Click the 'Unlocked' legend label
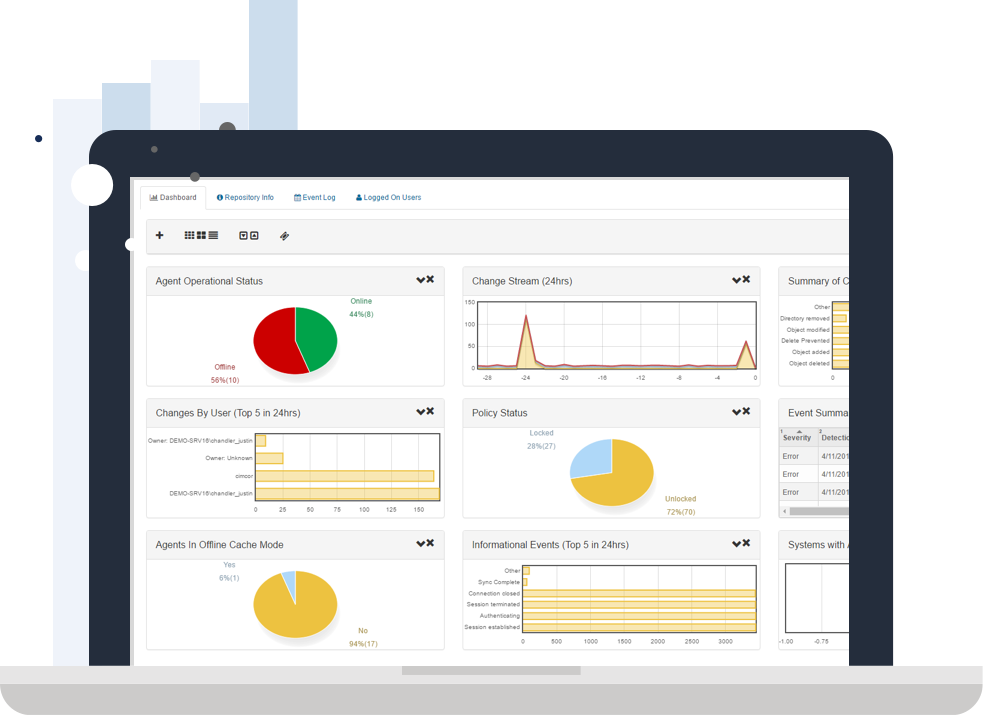 click(x=680, y=499)
